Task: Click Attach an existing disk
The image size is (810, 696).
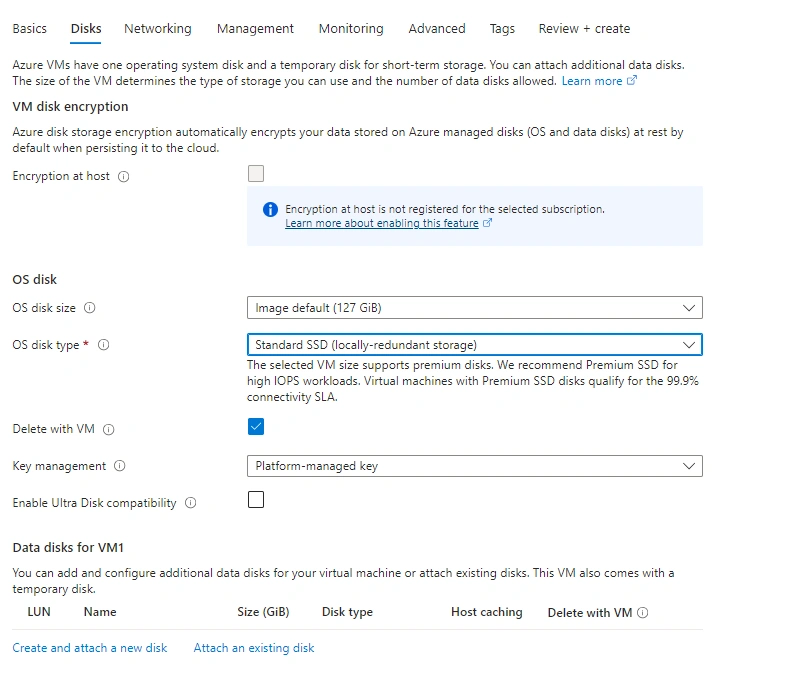Action: pos(254,648)
